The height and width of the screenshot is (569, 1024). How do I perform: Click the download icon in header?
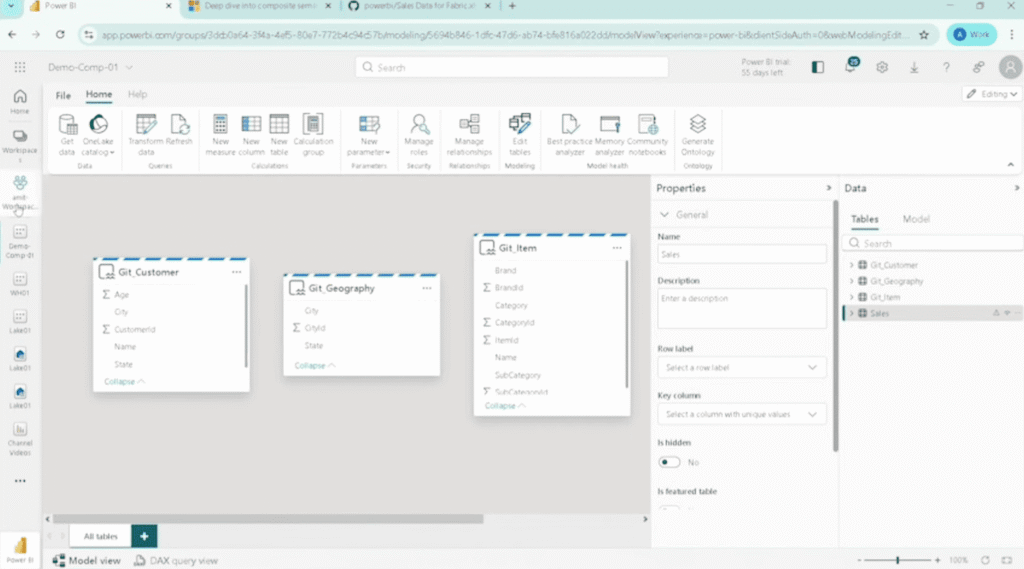coord(914,67)
